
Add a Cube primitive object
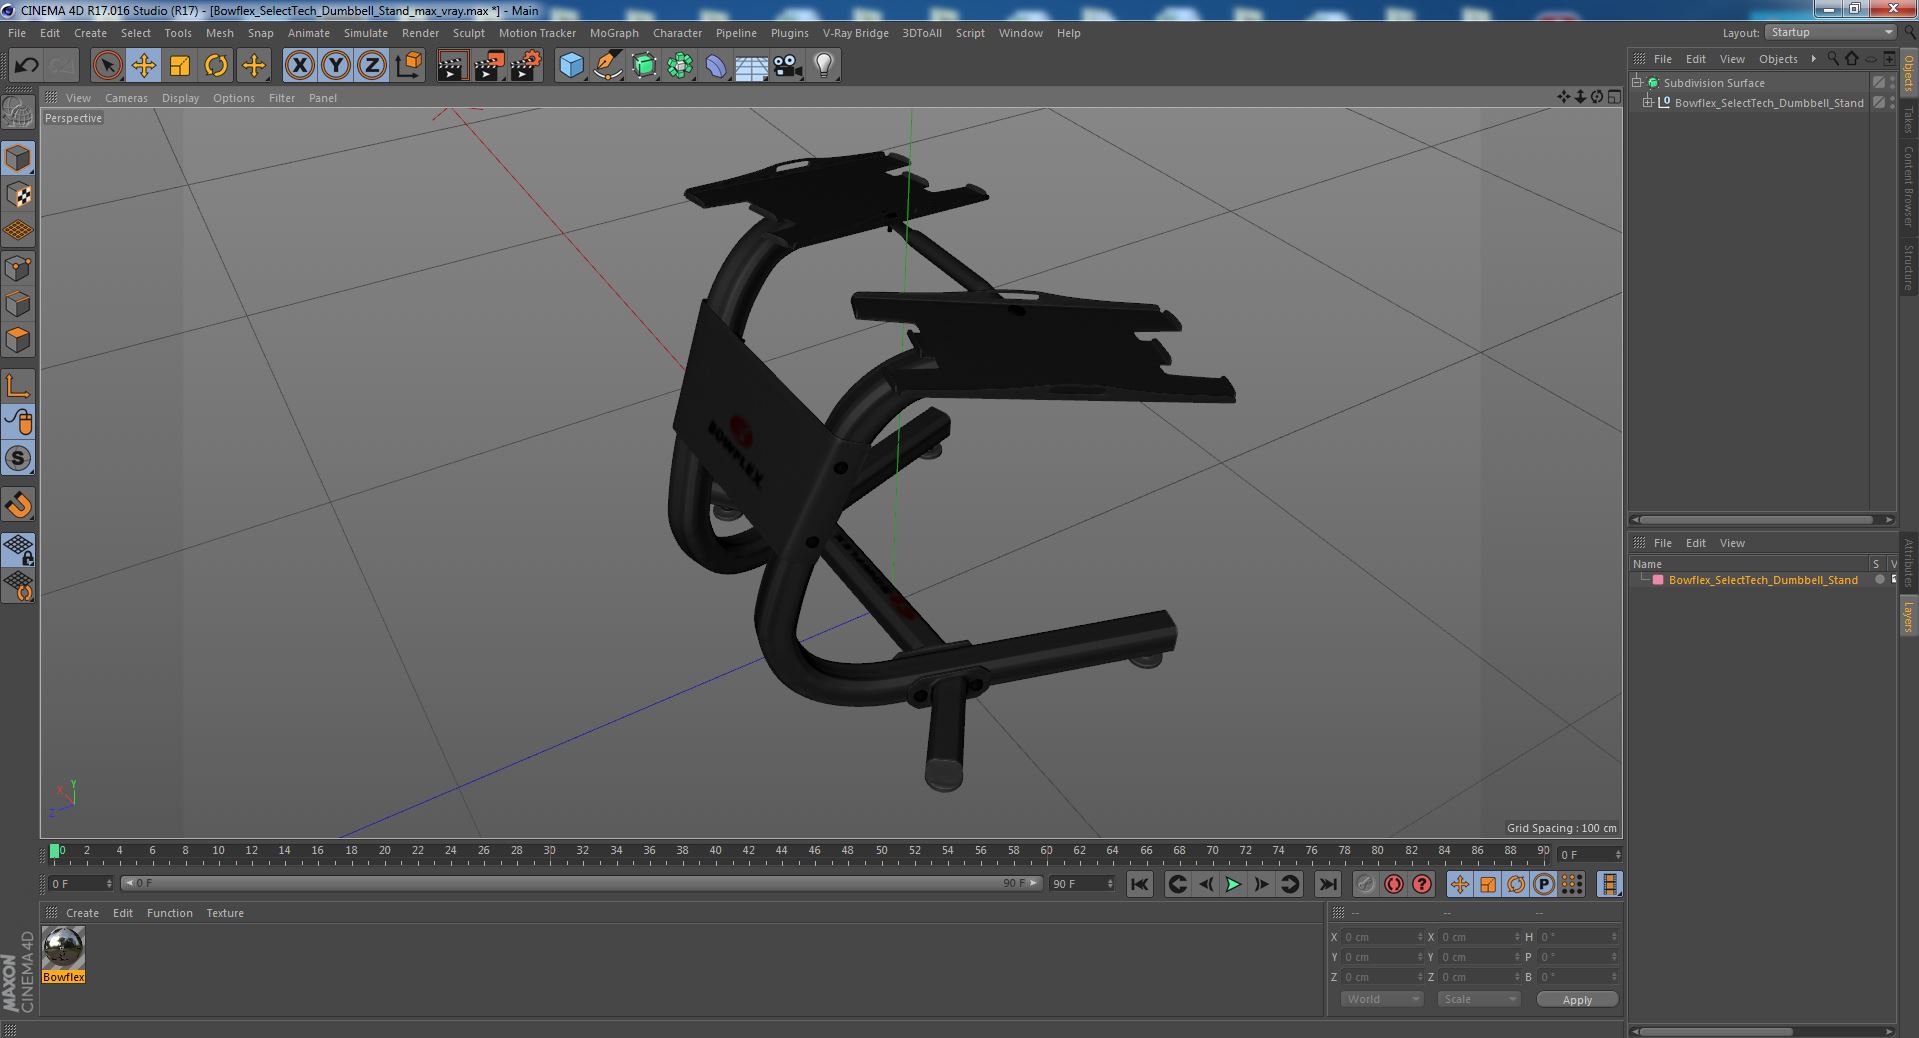coord(571,66)
